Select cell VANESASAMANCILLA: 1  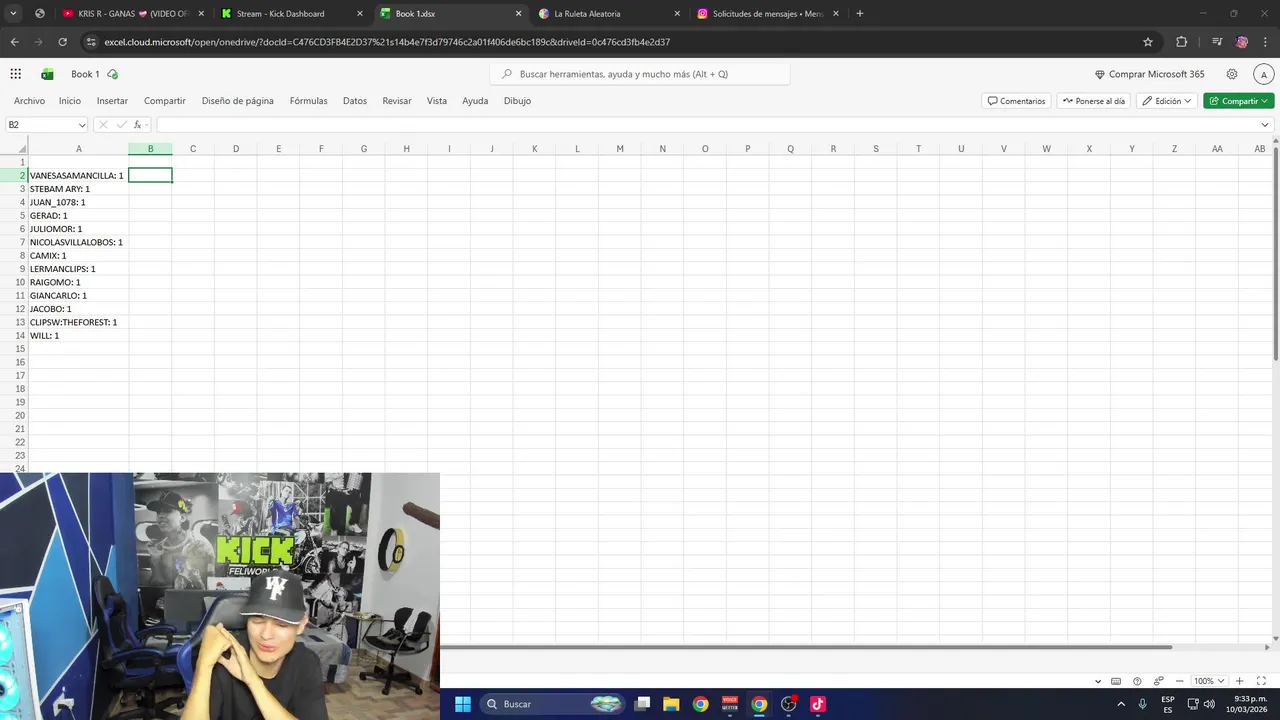coord(77,175)
